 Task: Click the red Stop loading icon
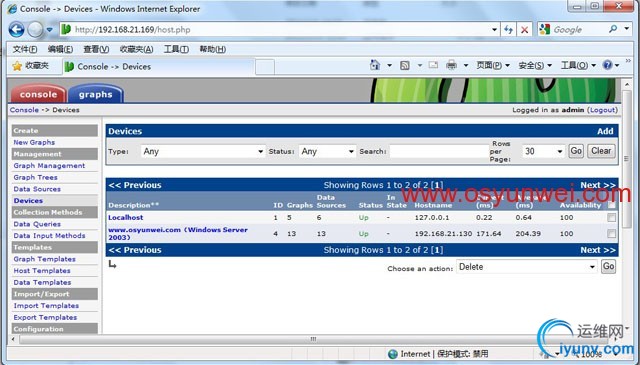524,29
